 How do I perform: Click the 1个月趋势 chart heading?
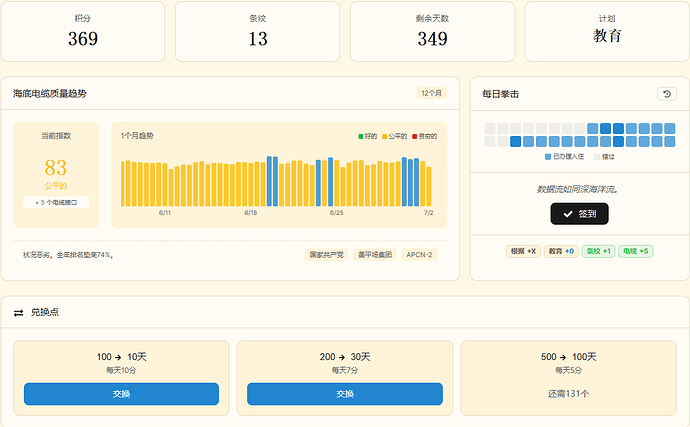click(137, 136)
